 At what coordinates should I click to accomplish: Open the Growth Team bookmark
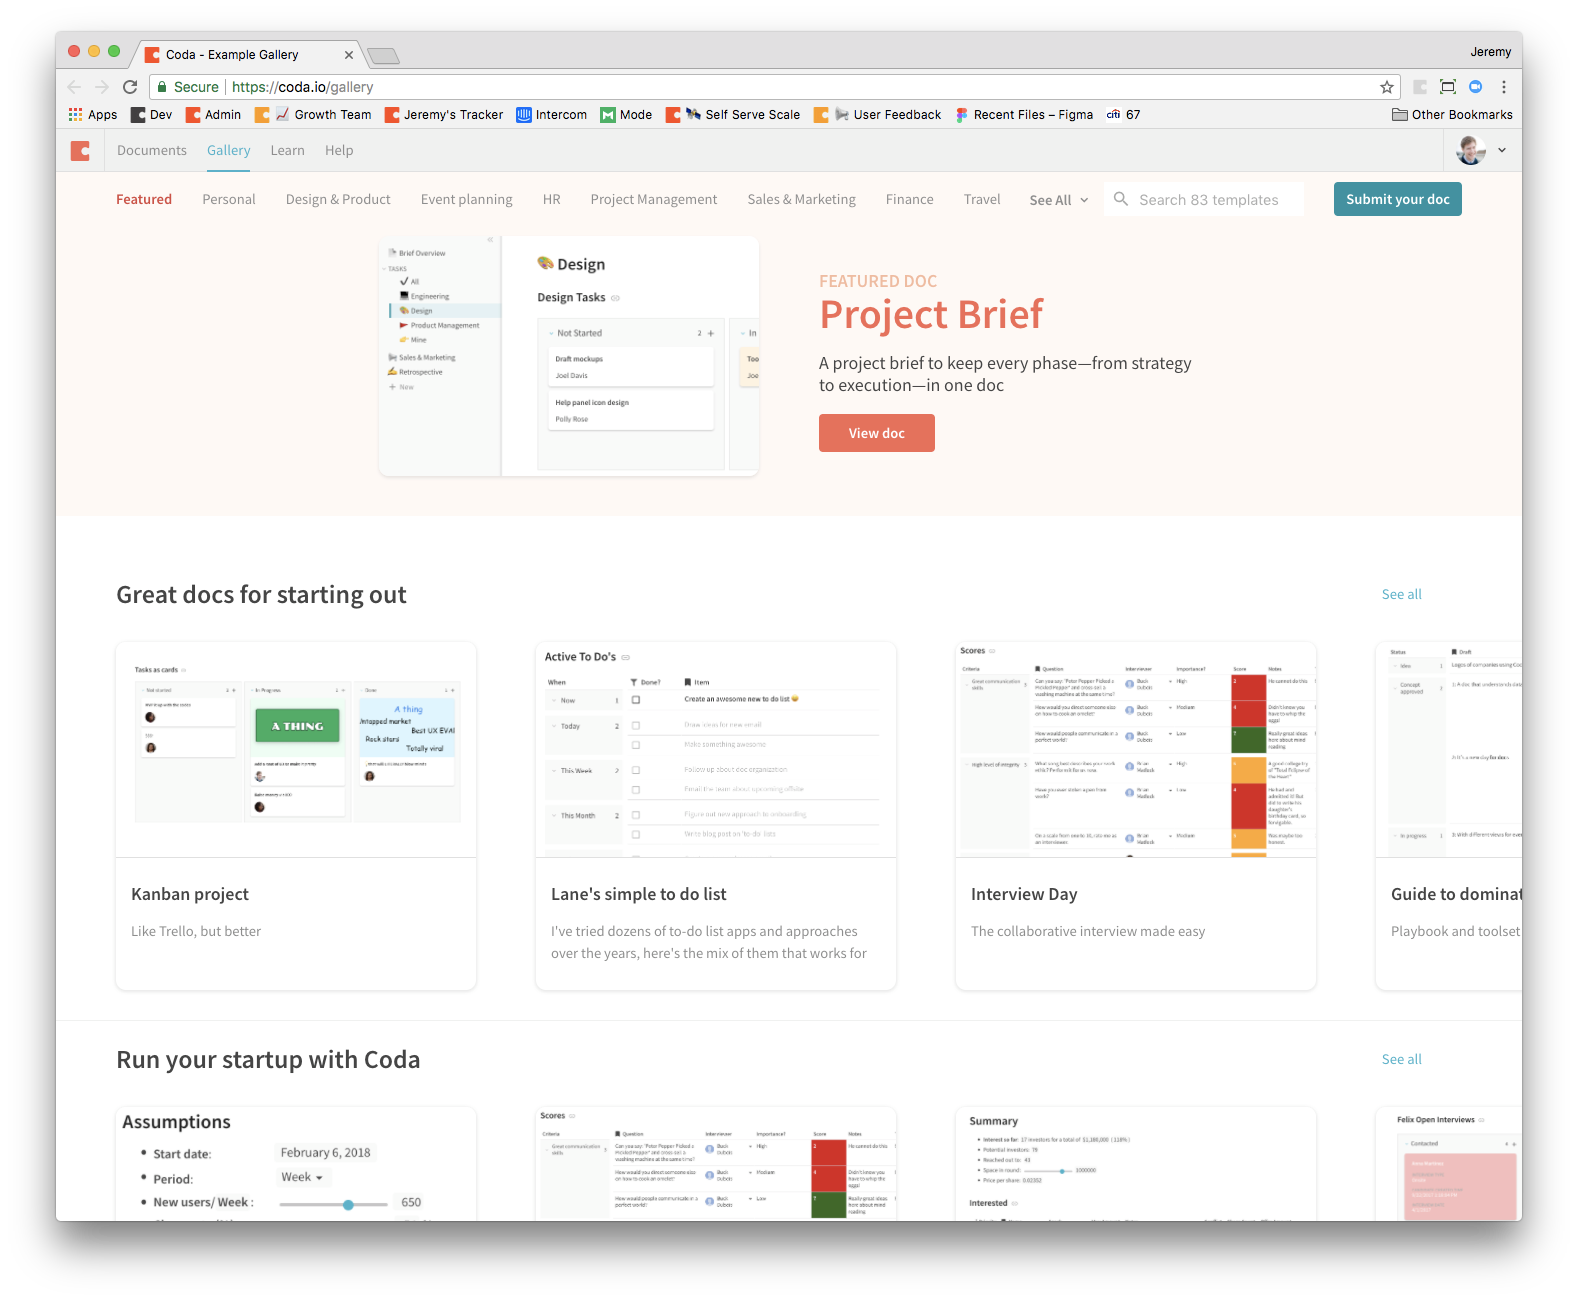[313, 115]
